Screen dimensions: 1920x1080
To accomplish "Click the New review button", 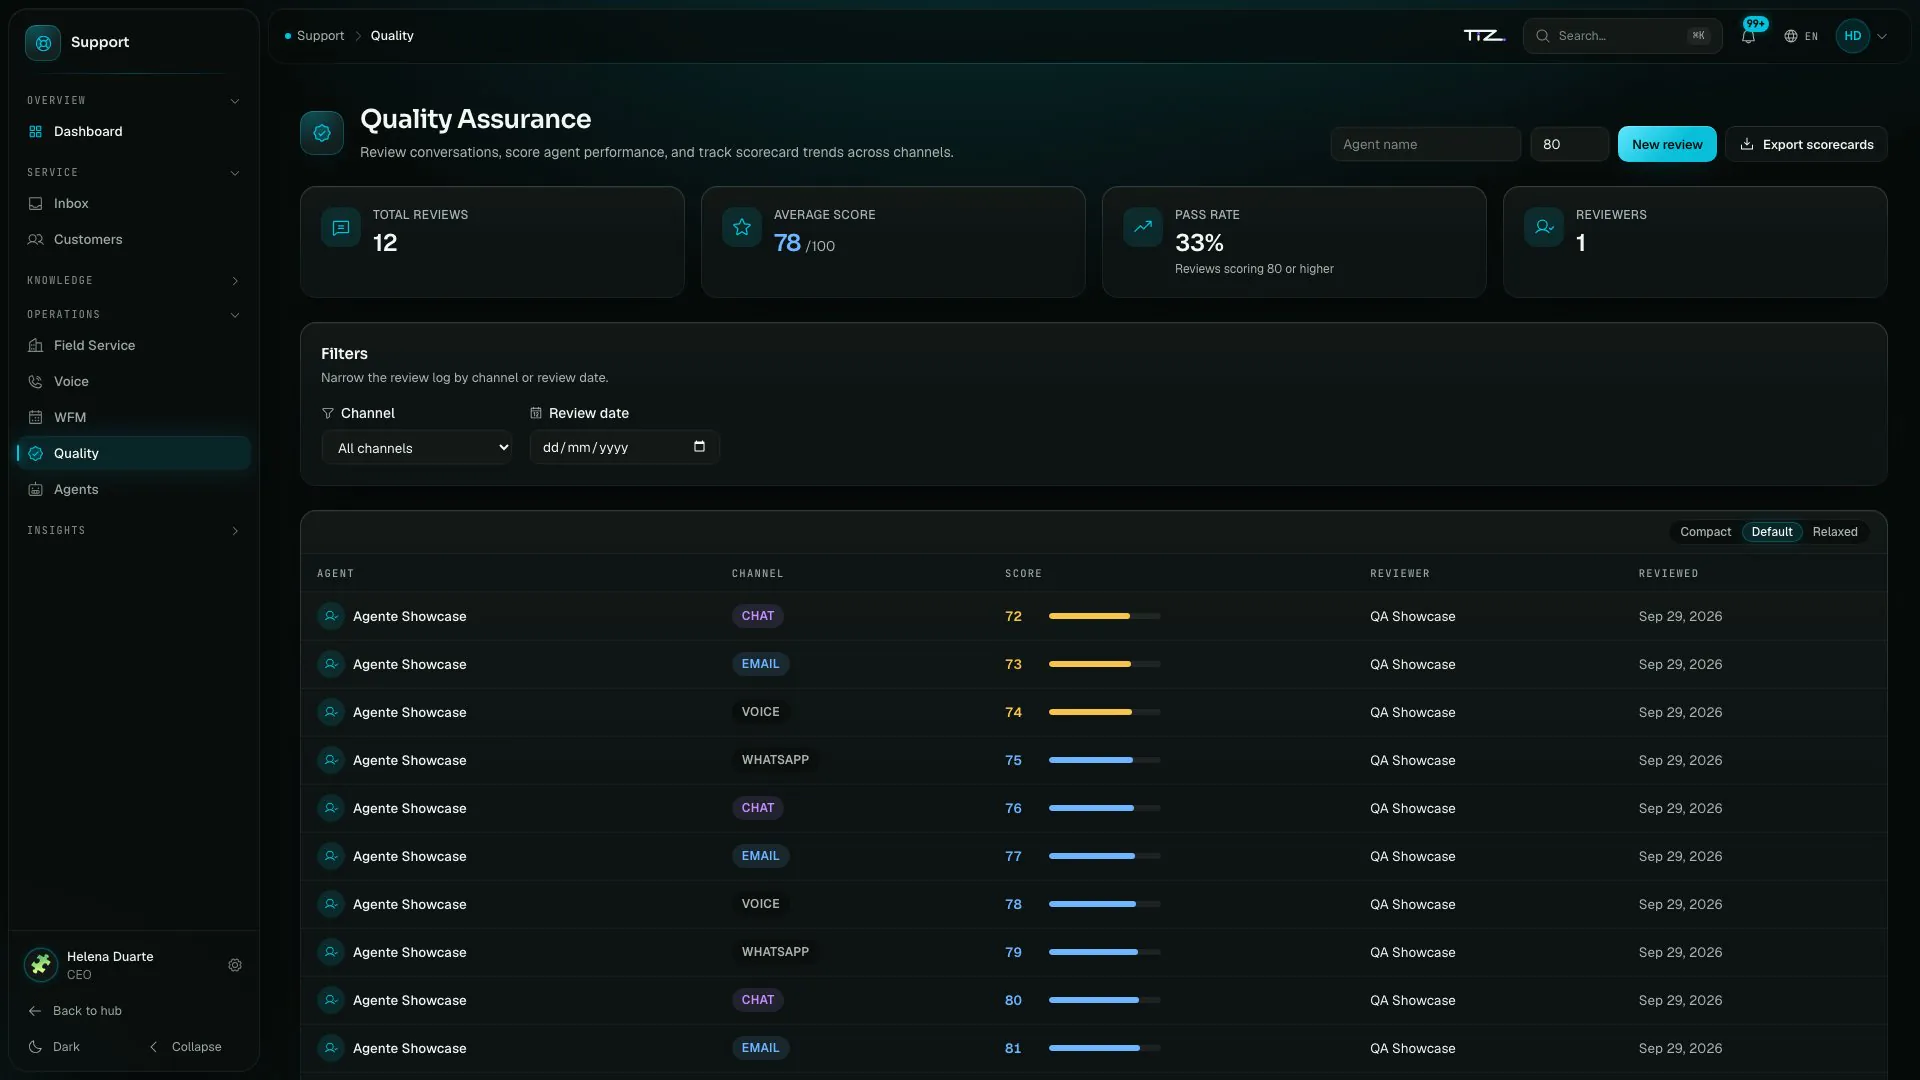I will click(x=1667, y=144).
